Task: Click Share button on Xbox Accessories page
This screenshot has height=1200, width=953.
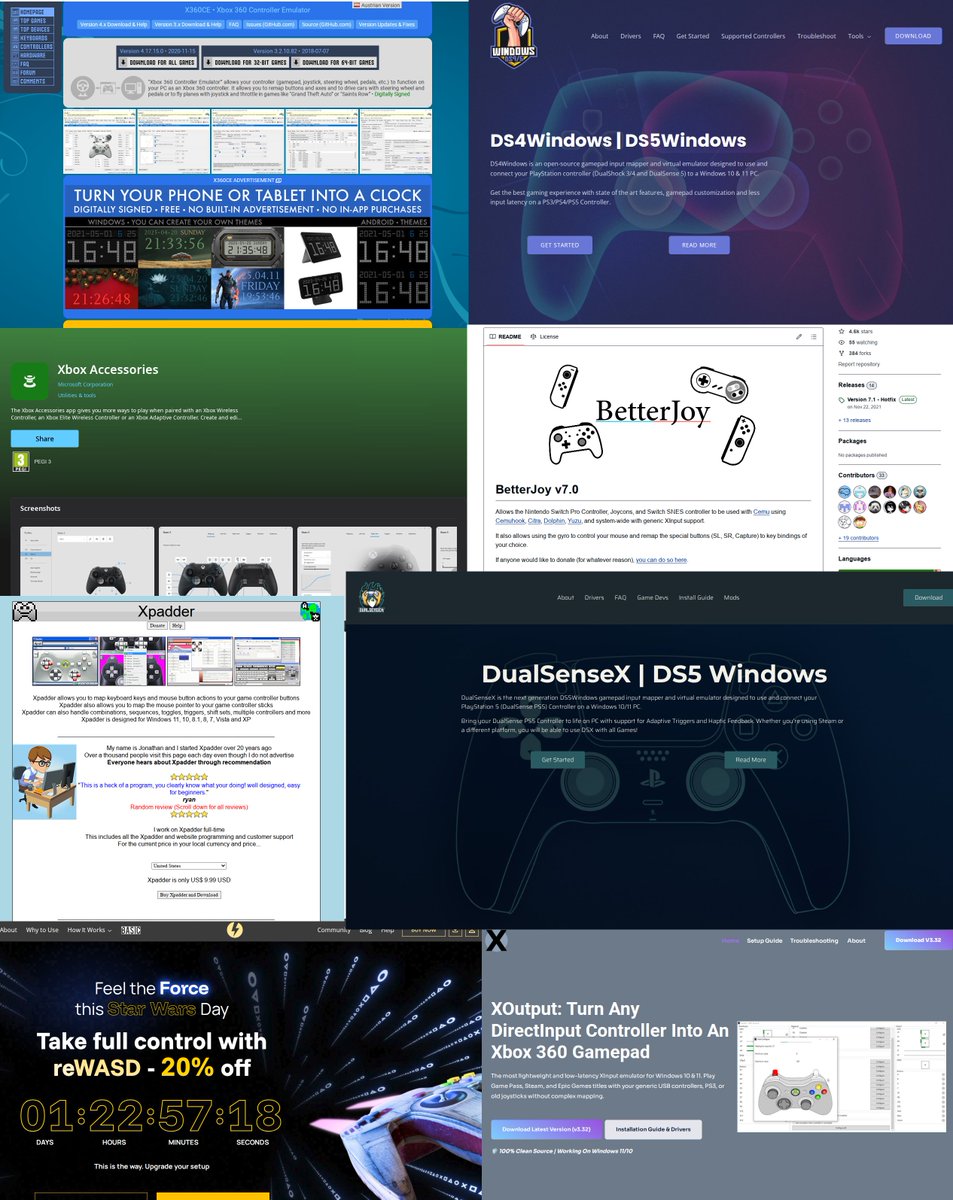Action: click(45, 438)
